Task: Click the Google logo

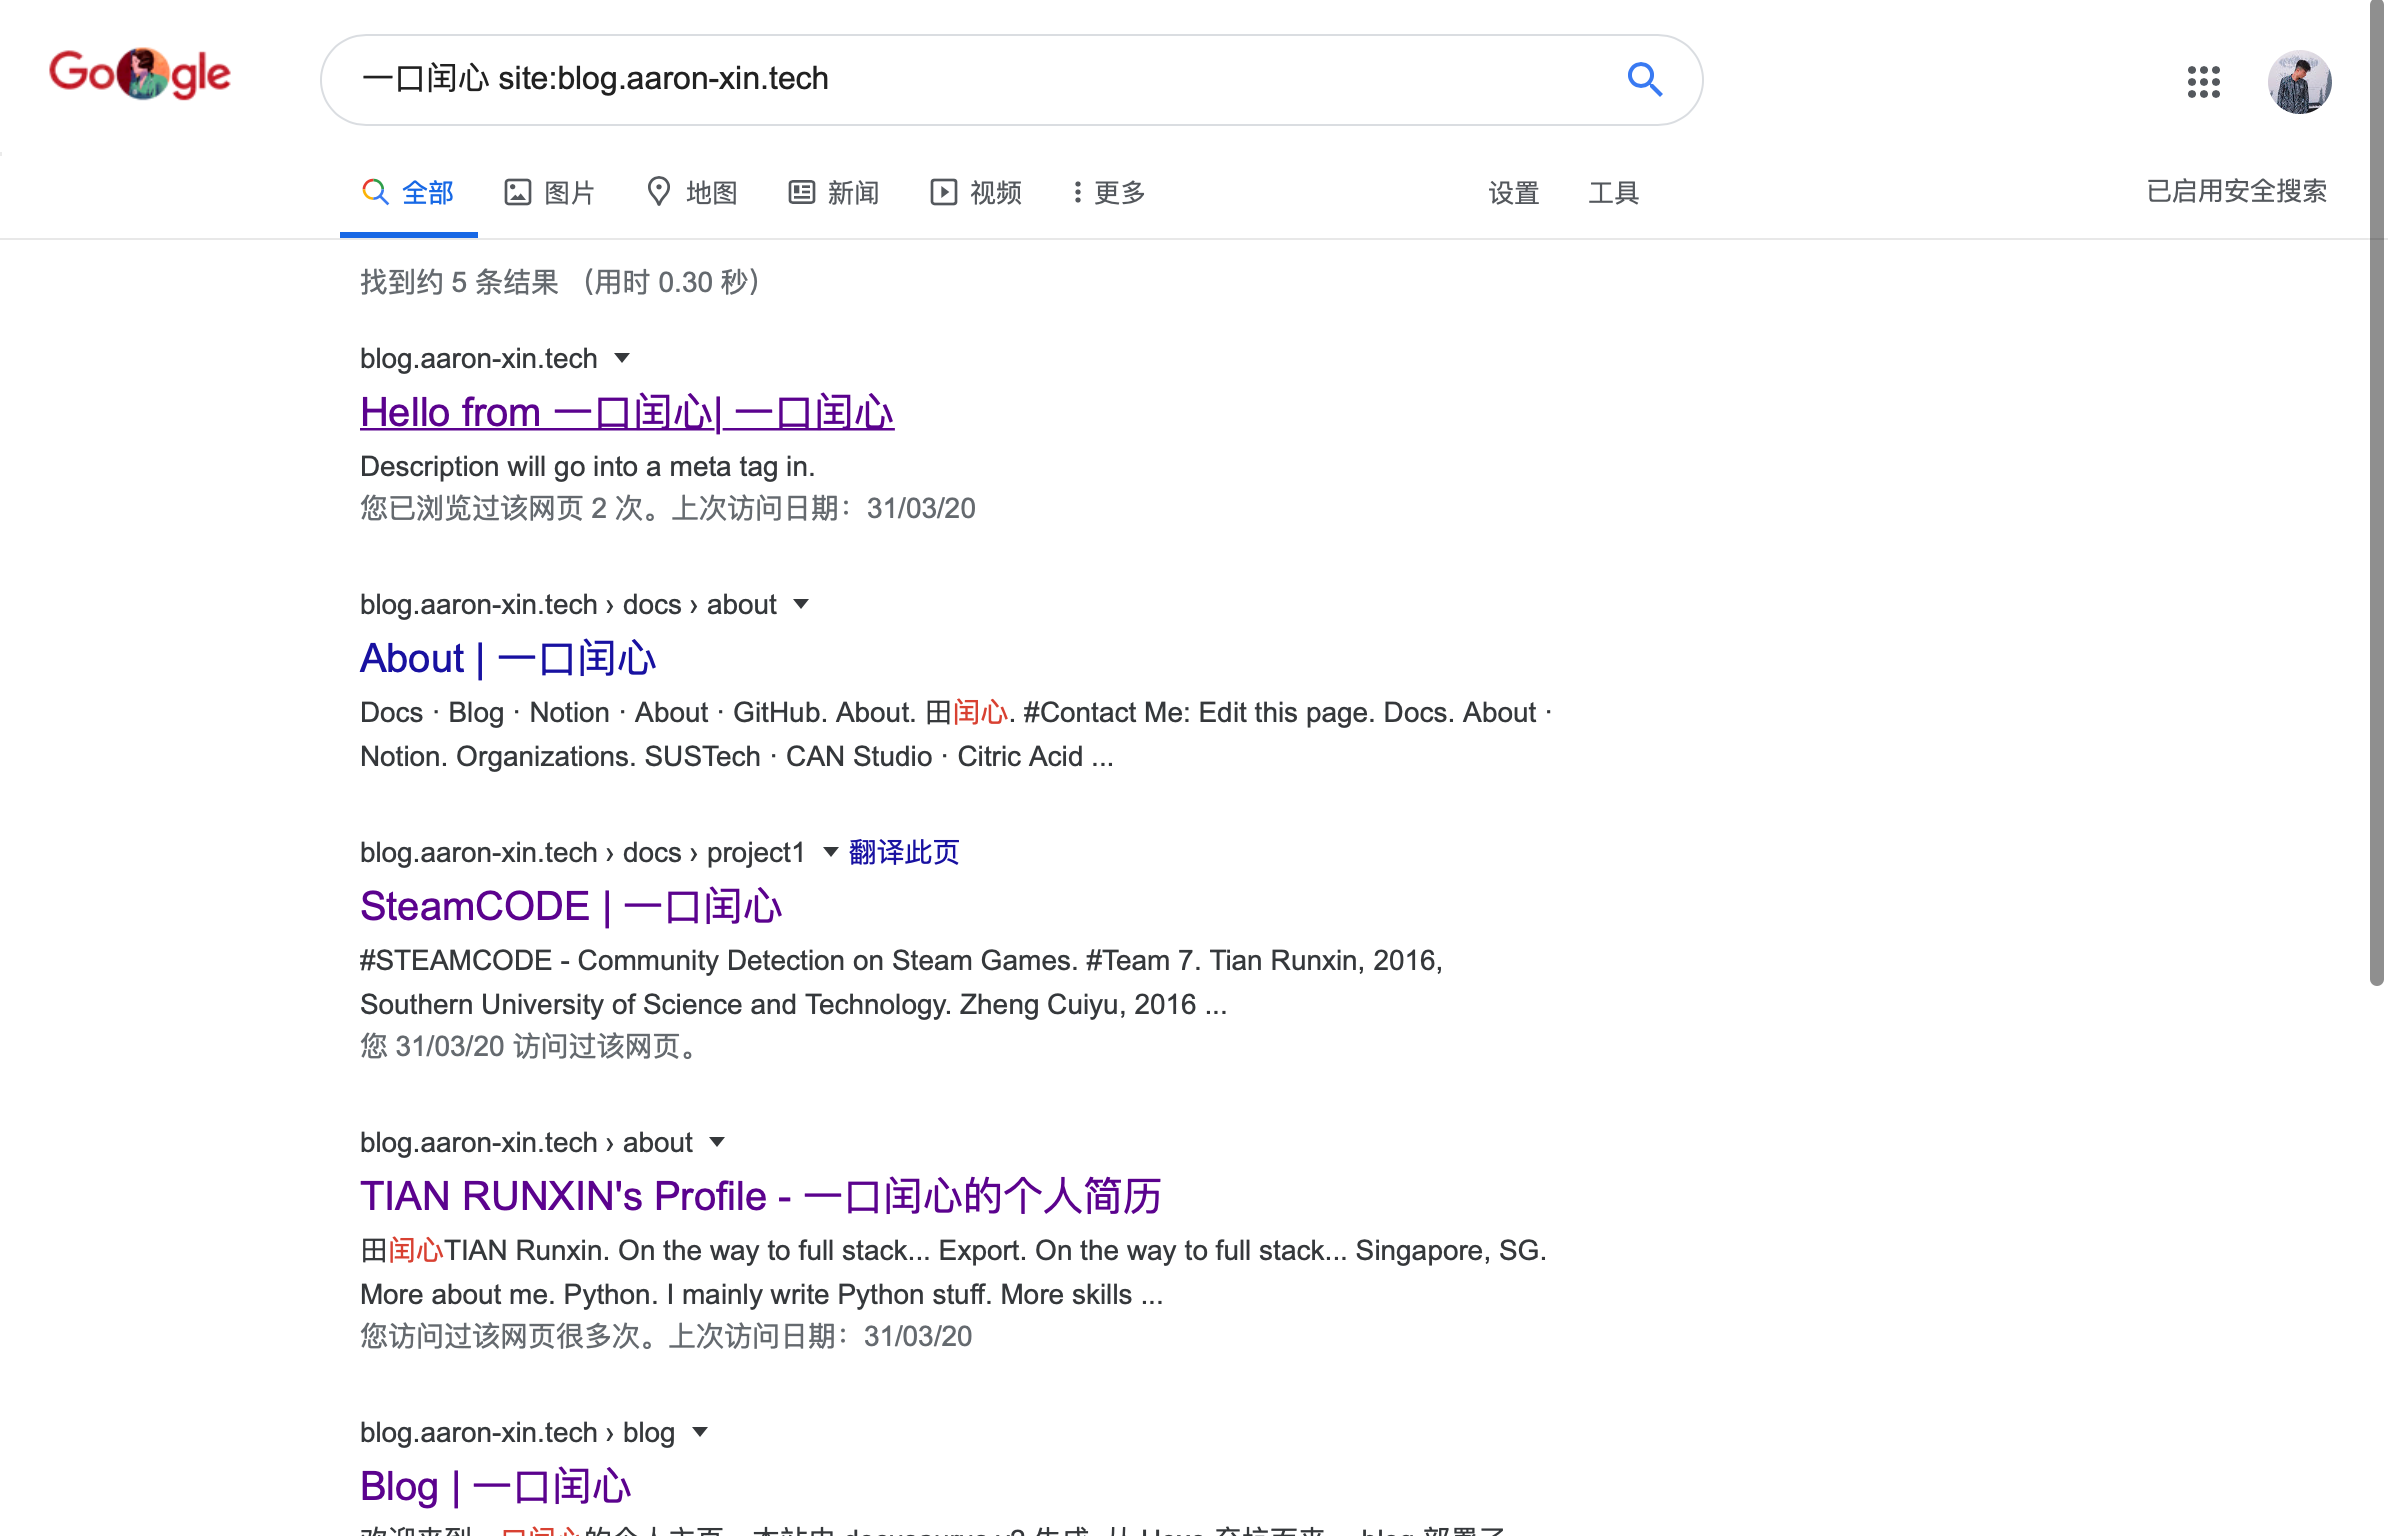Action: [x=140, y=74]
